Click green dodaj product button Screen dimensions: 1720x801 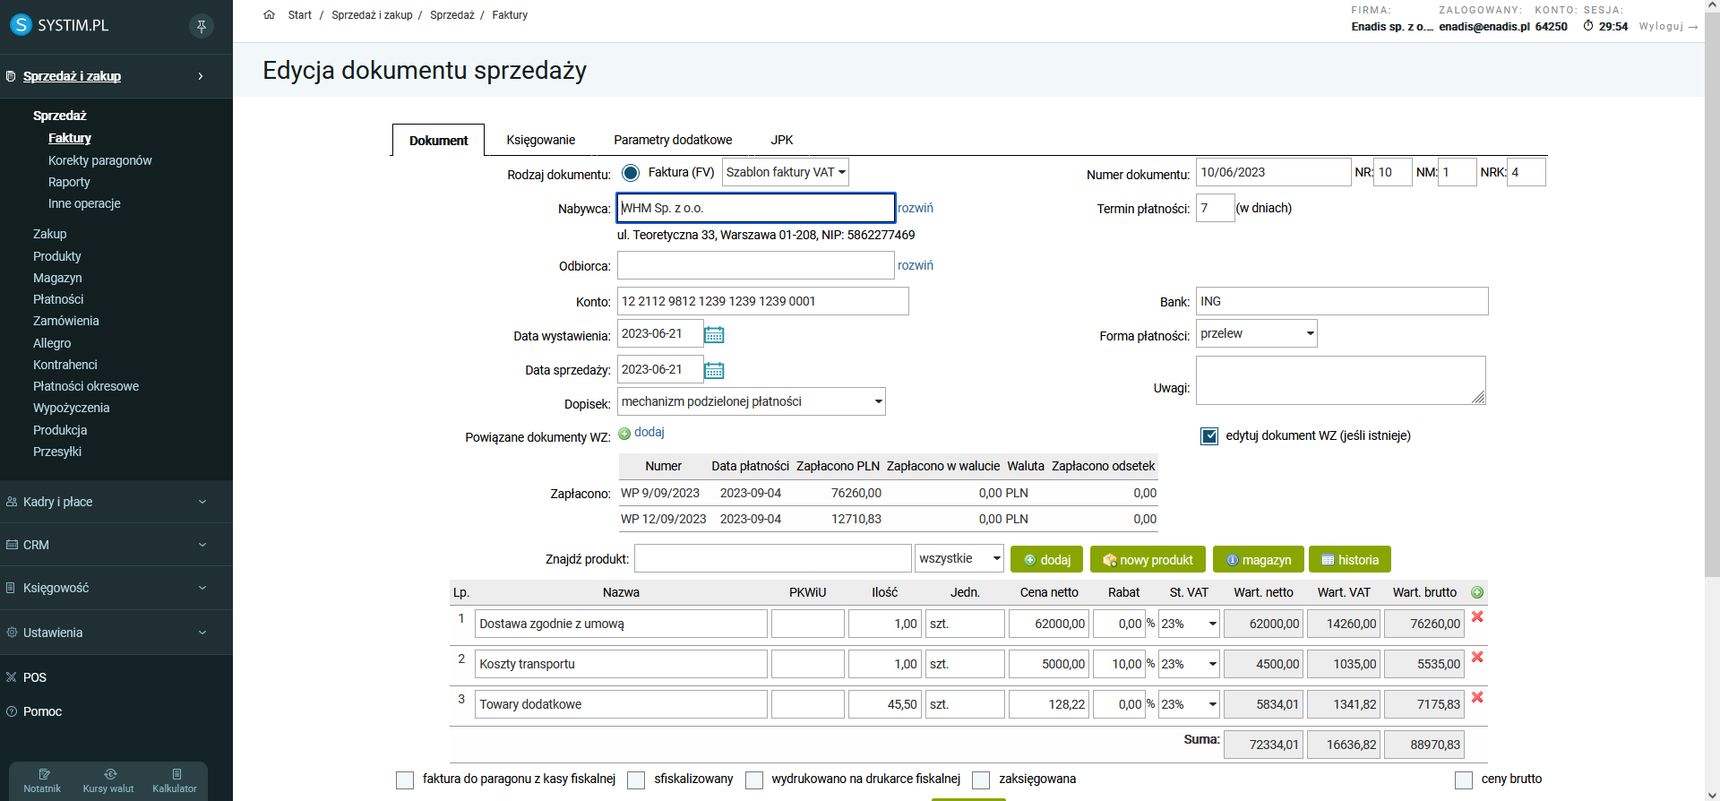[x=1047, y=560]
